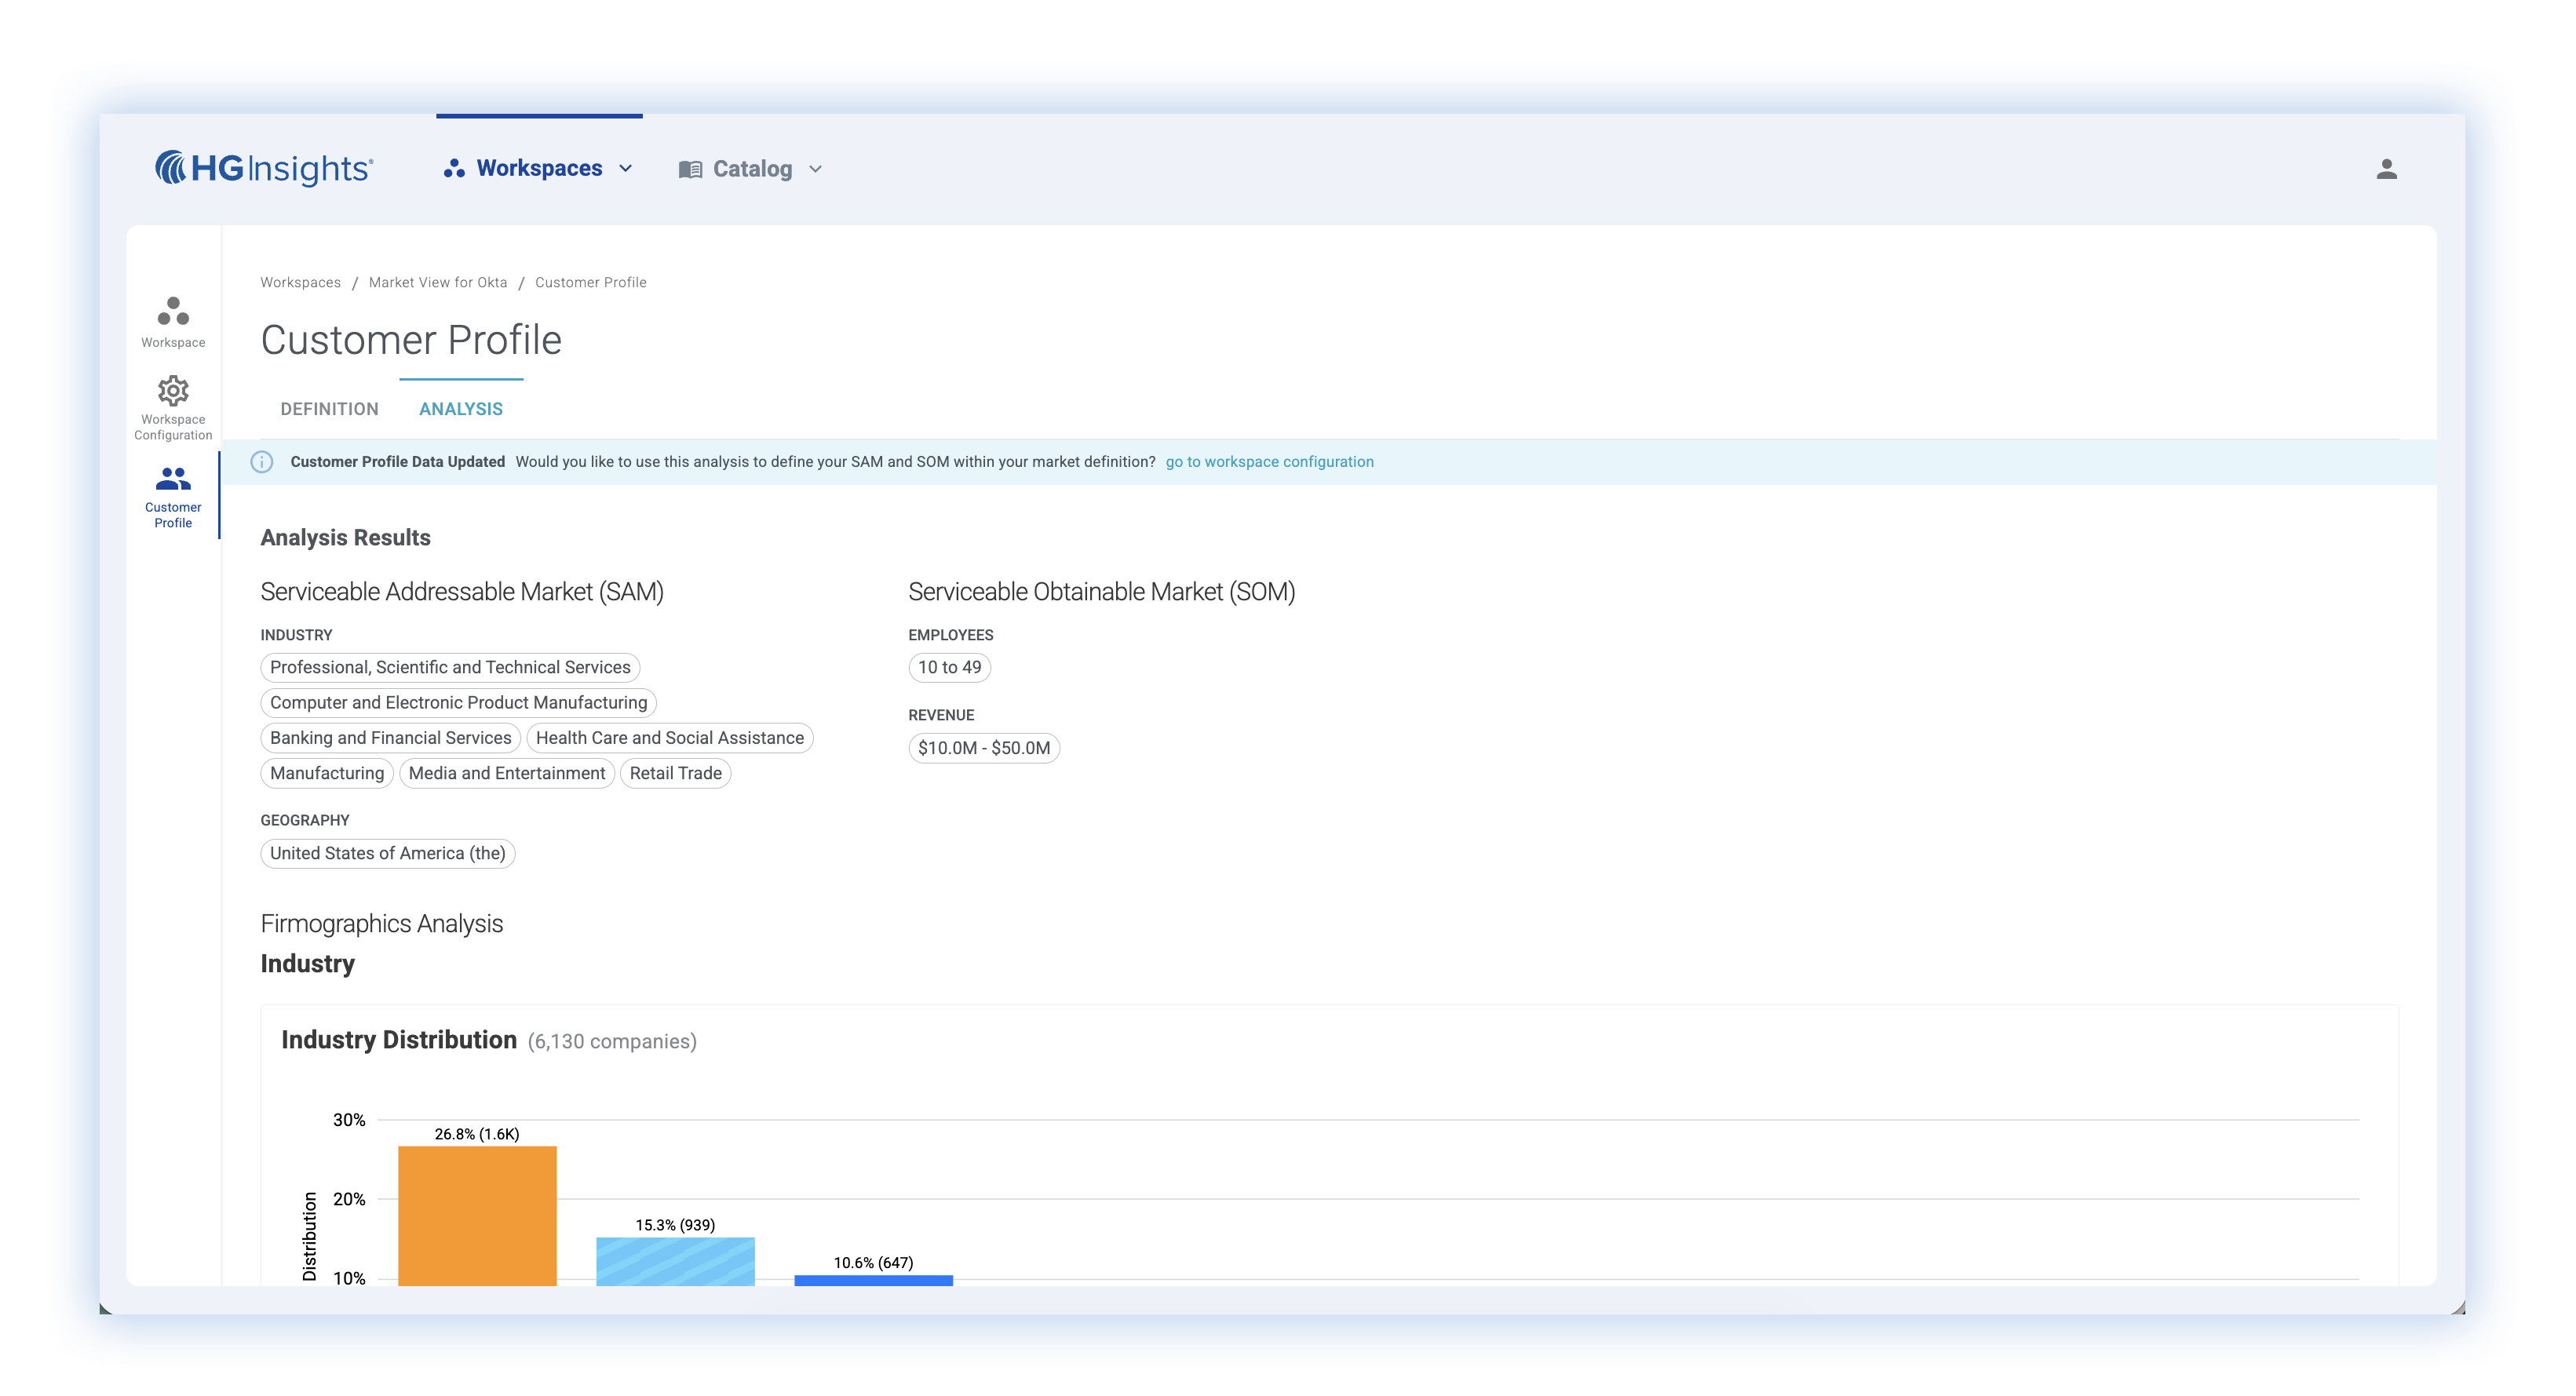
Task: Select Customer Profile sidebar icon
Action: tap(173, 480)
